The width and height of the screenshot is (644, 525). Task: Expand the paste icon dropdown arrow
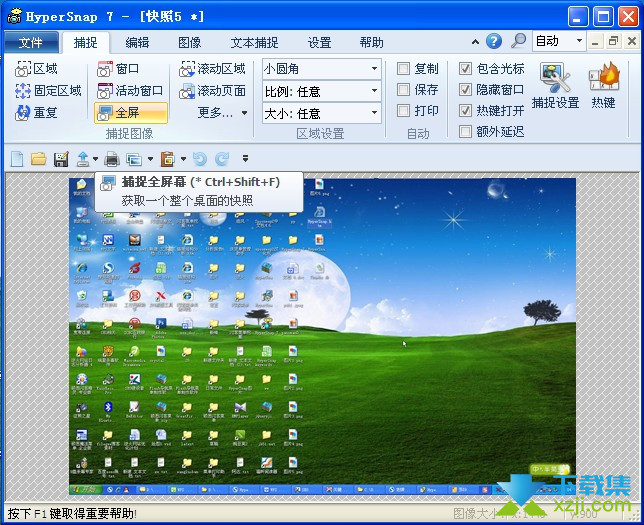pyautogui.click(x=183, y=159)
